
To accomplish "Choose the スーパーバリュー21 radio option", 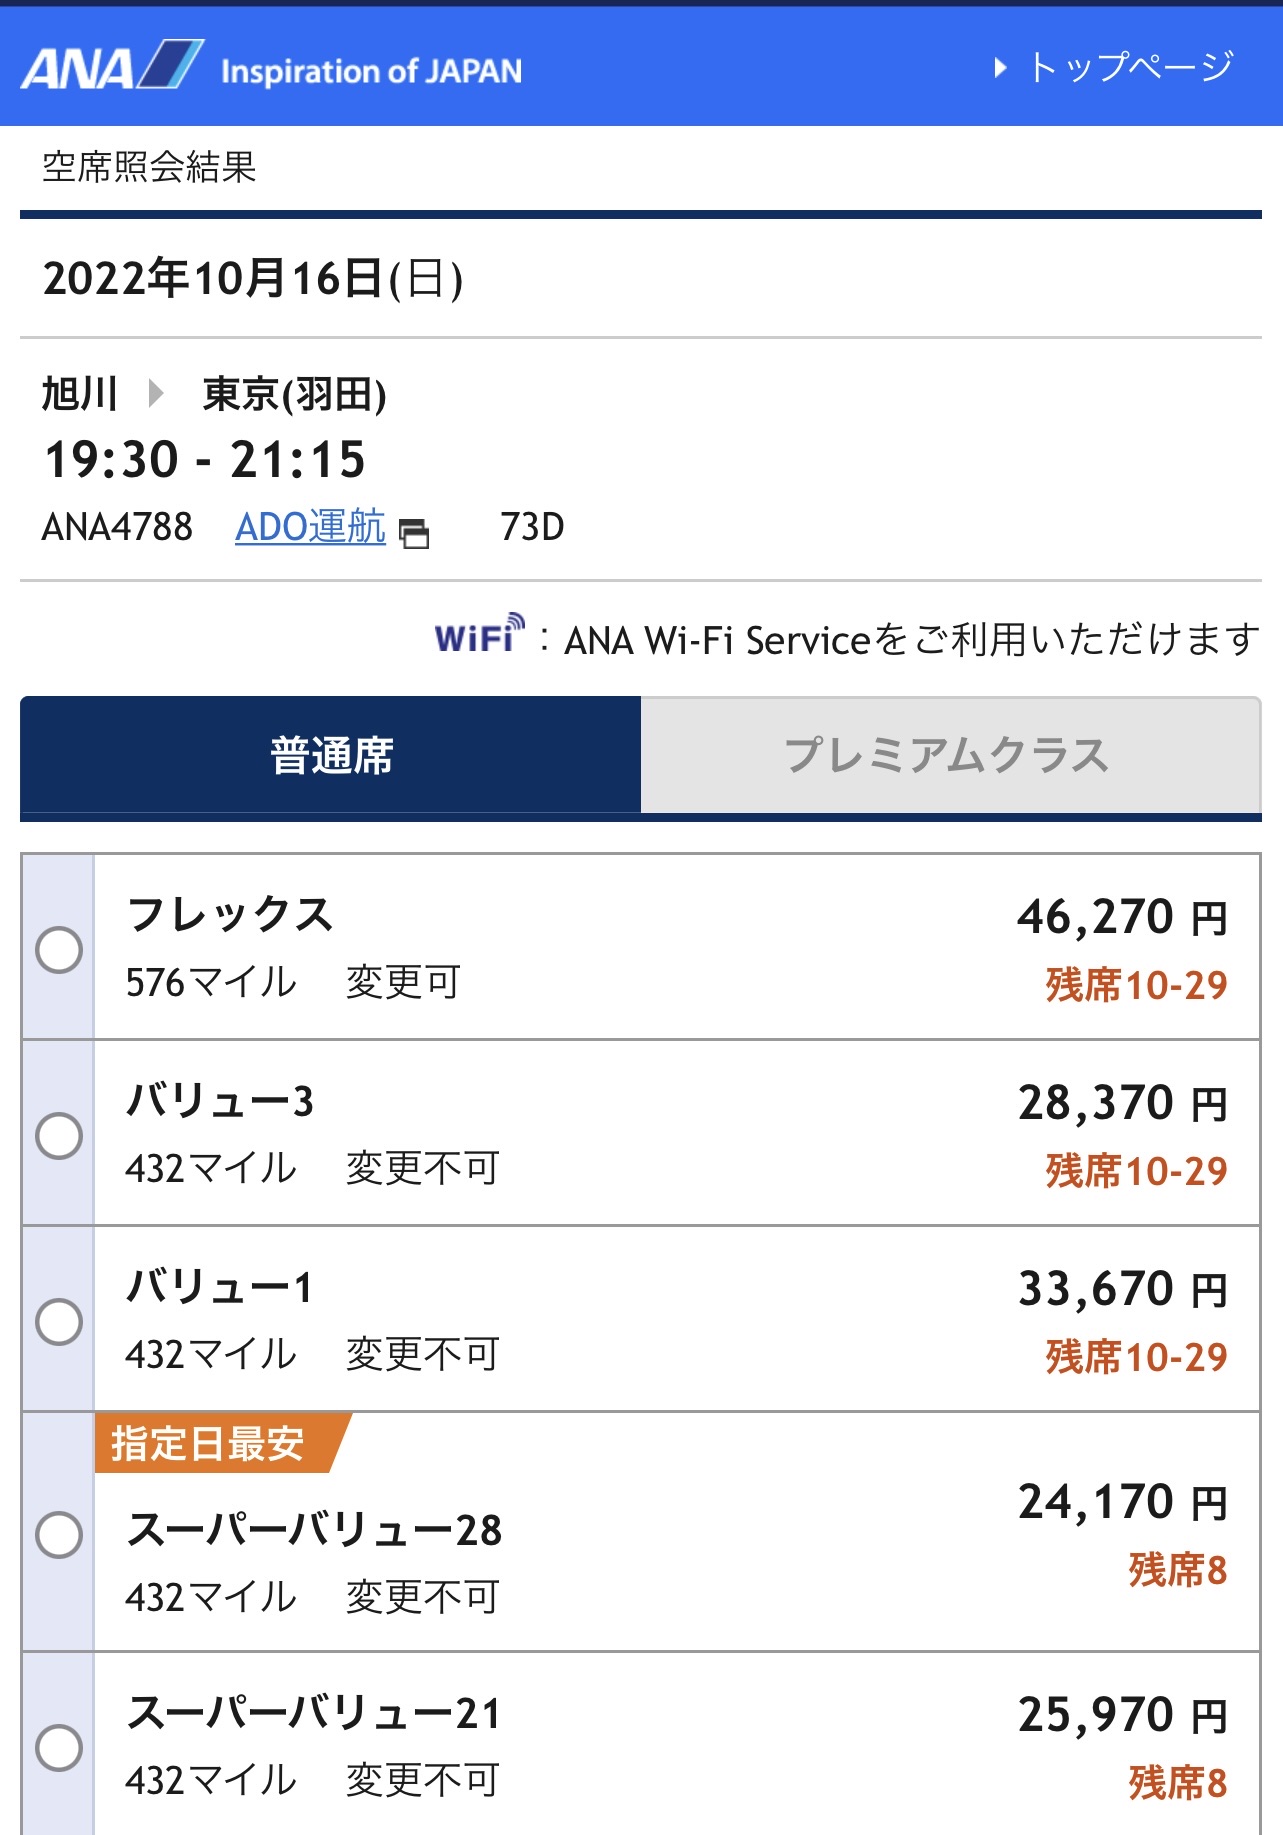I will tap(59, 1747).
